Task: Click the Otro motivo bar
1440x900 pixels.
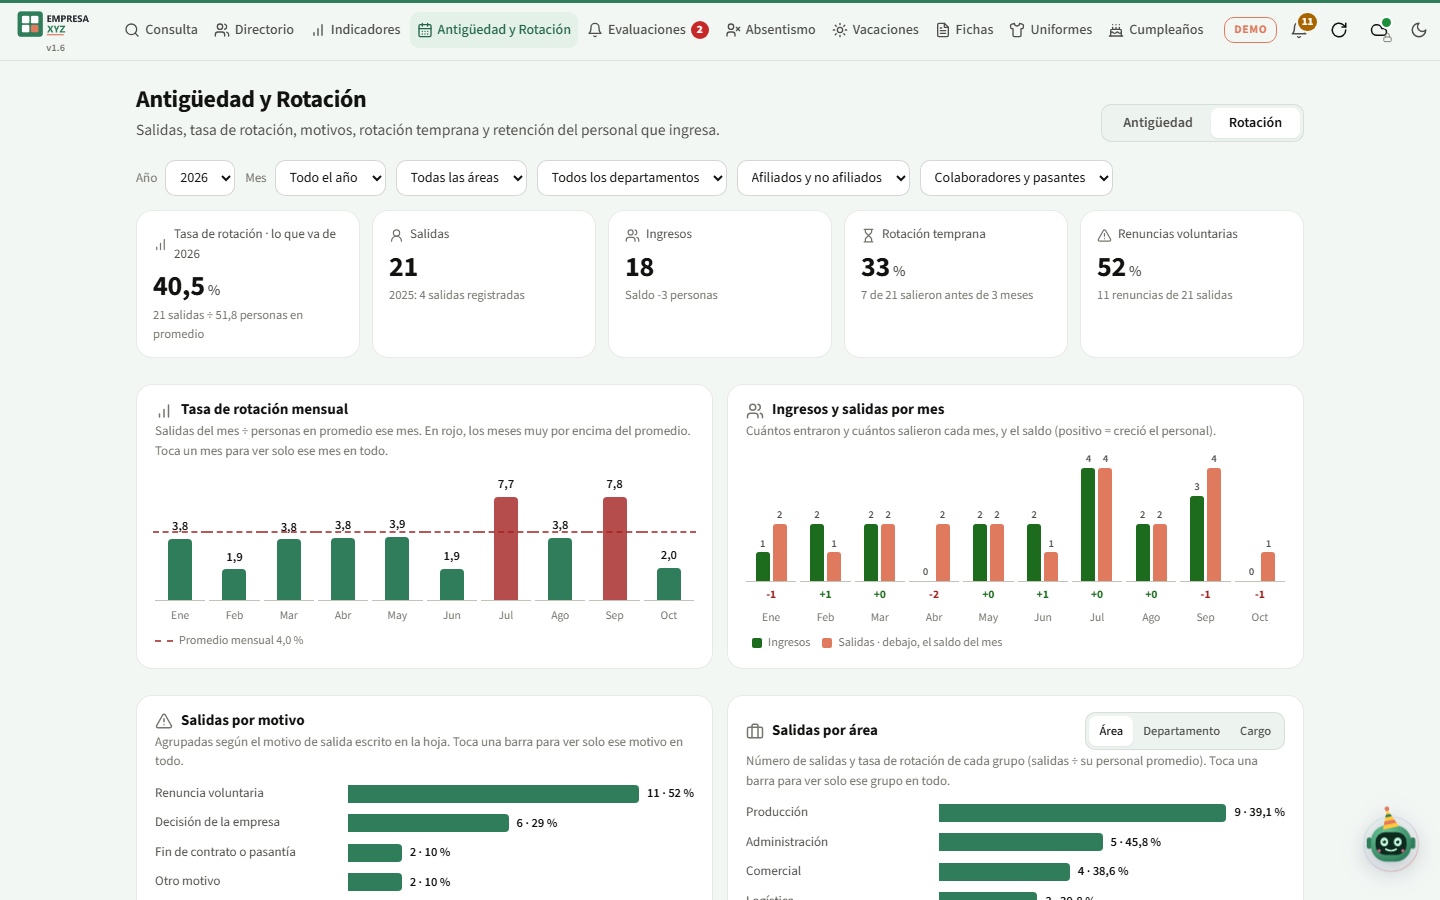Action: [x=375, y=882]
